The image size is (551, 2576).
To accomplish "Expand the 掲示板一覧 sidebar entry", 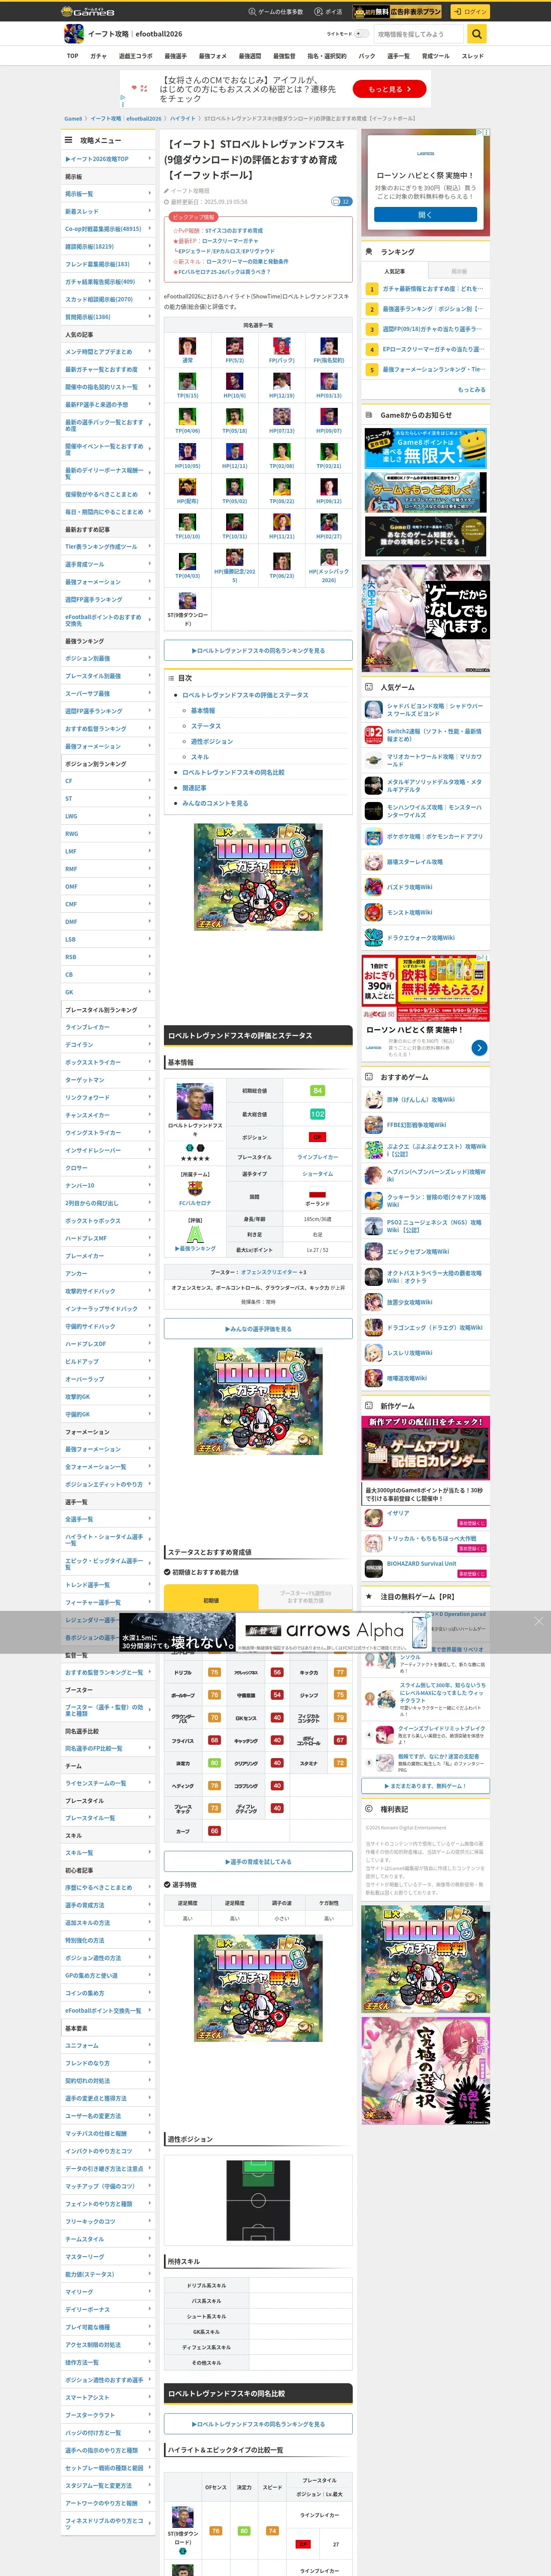I will (109, 194).
